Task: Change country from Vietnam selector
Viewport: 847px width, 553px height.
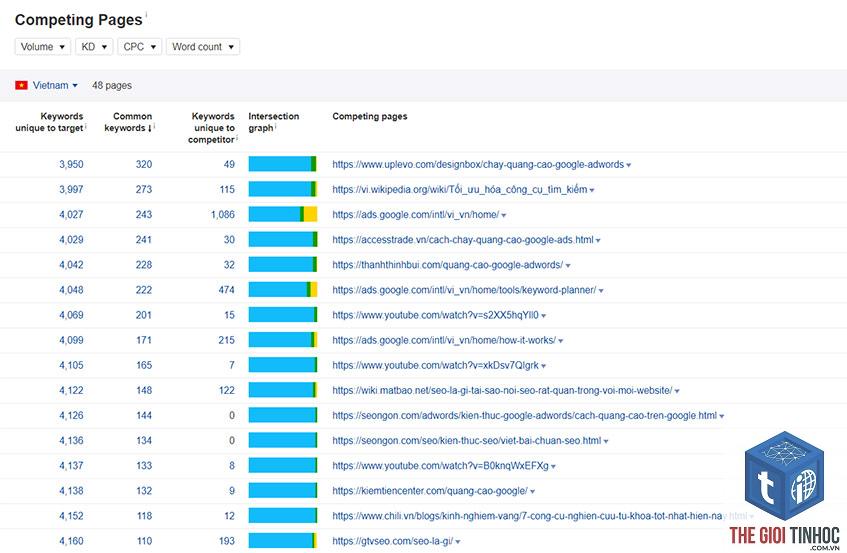Action: coord(55,85)
